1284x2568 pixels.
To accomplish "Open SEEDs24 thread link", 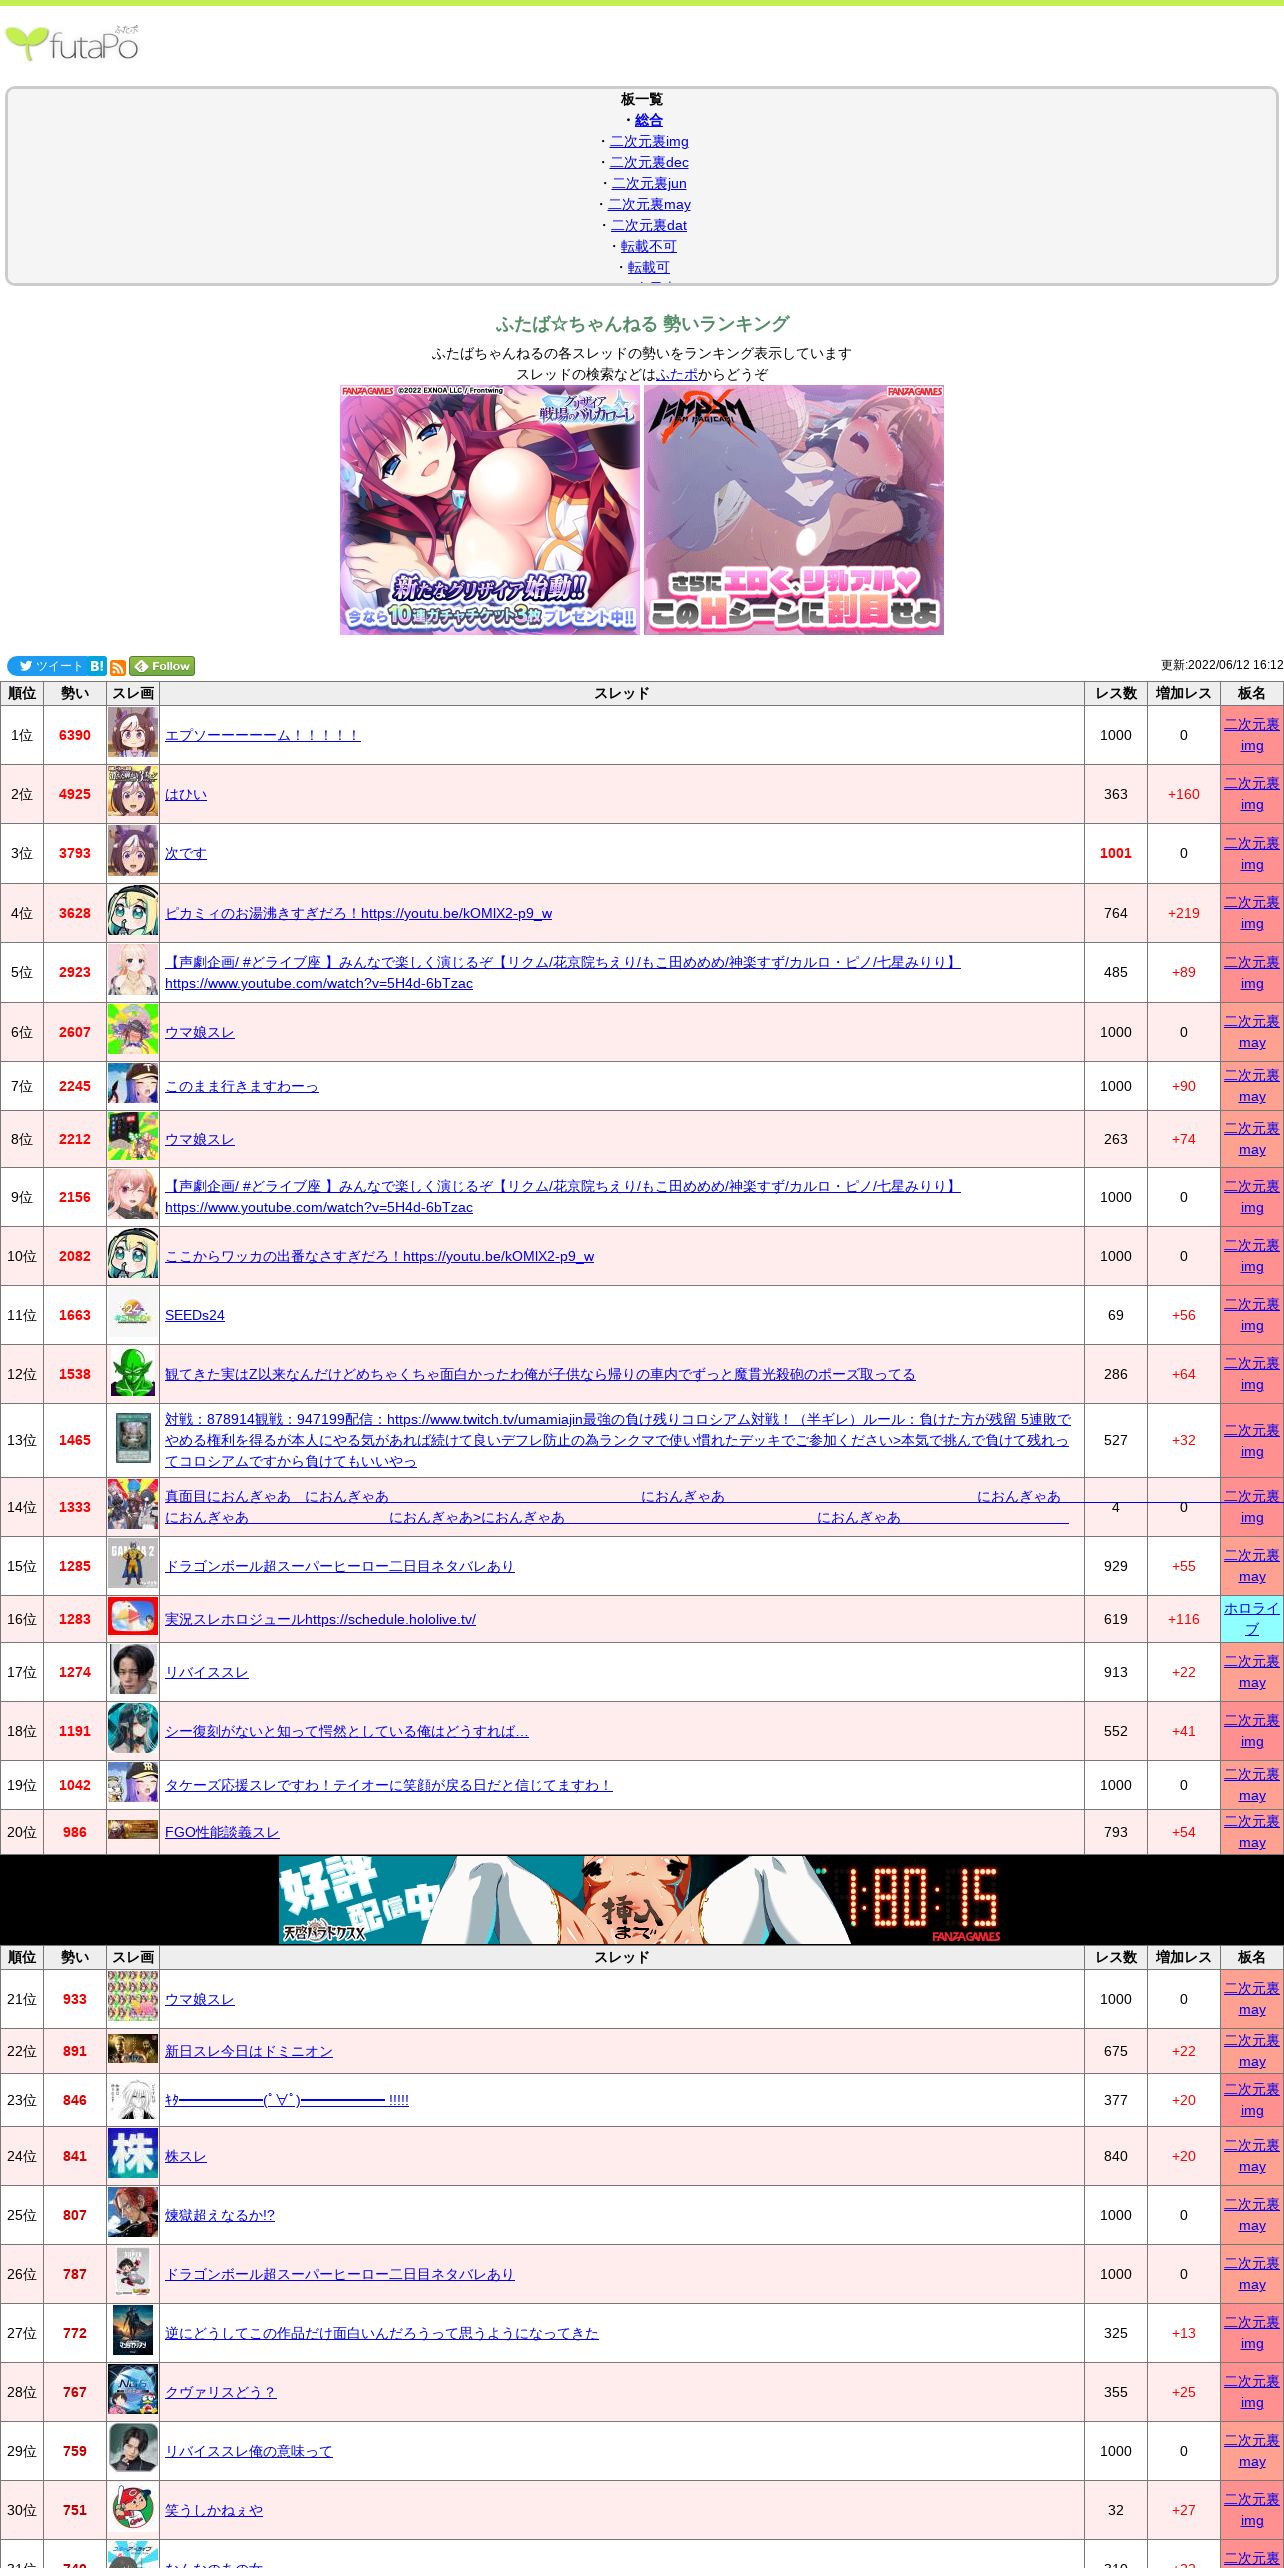I will (195, 1315).
